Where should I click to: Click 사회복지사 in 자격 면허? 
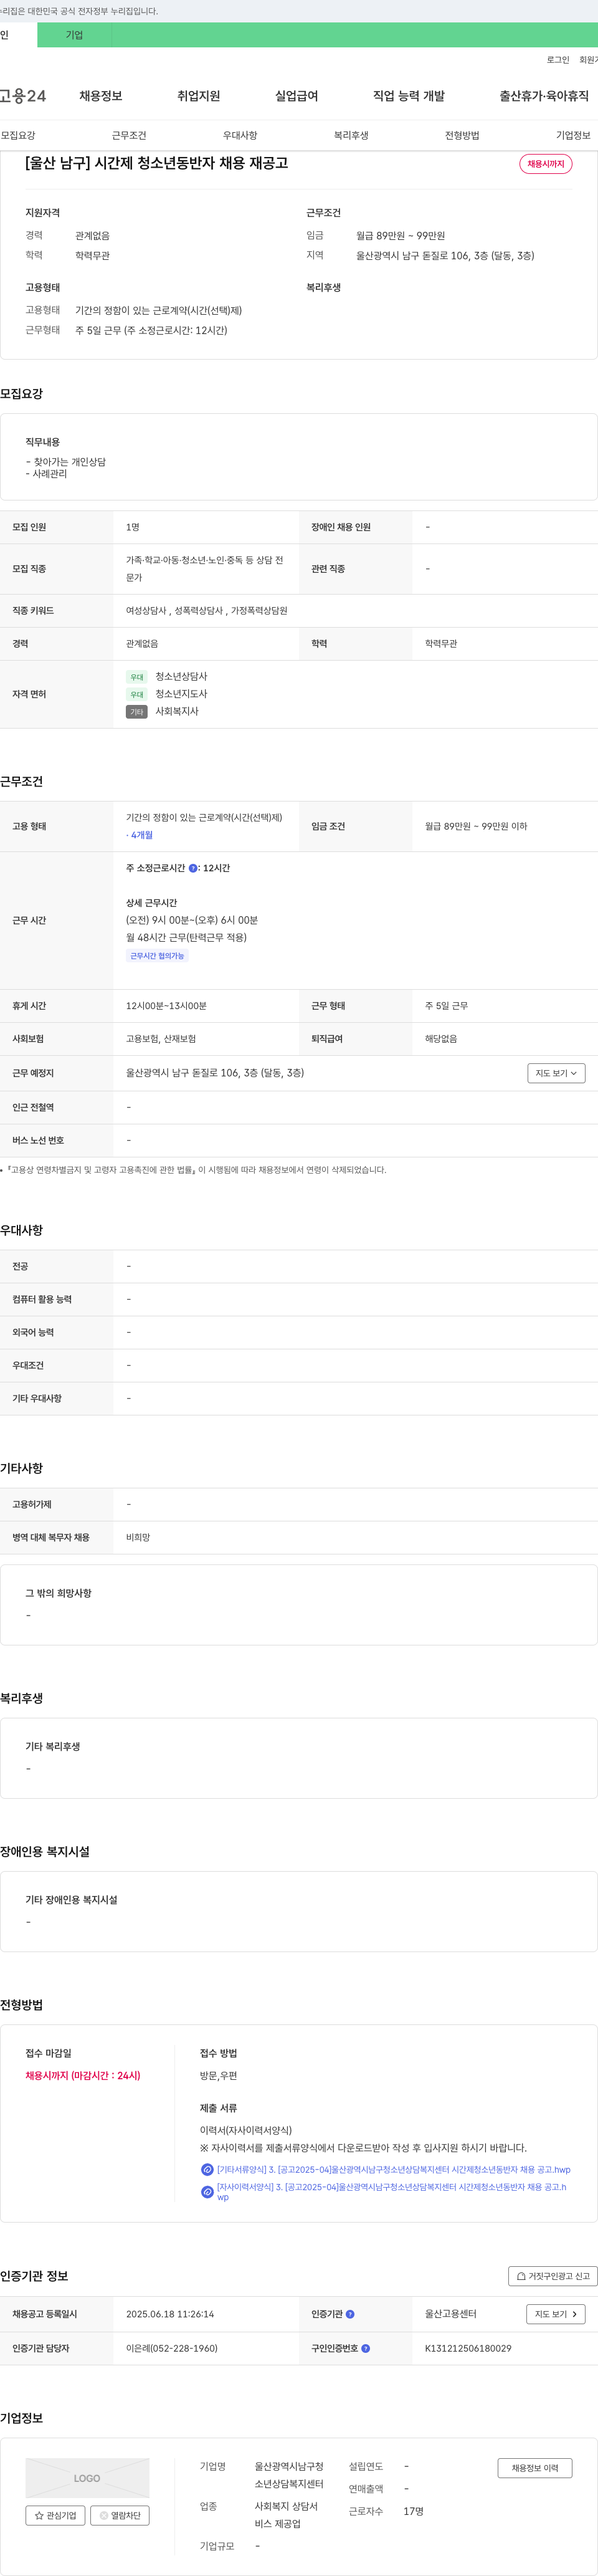pos(177,711)
